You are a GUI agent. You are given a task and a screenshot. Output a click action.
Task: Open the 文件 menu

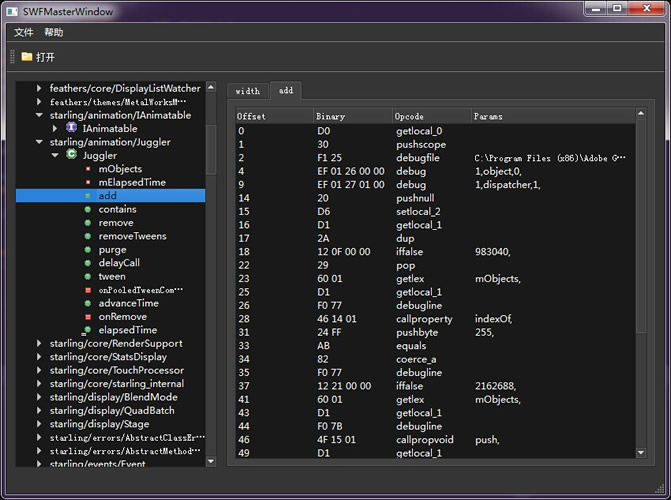point(23,33)
